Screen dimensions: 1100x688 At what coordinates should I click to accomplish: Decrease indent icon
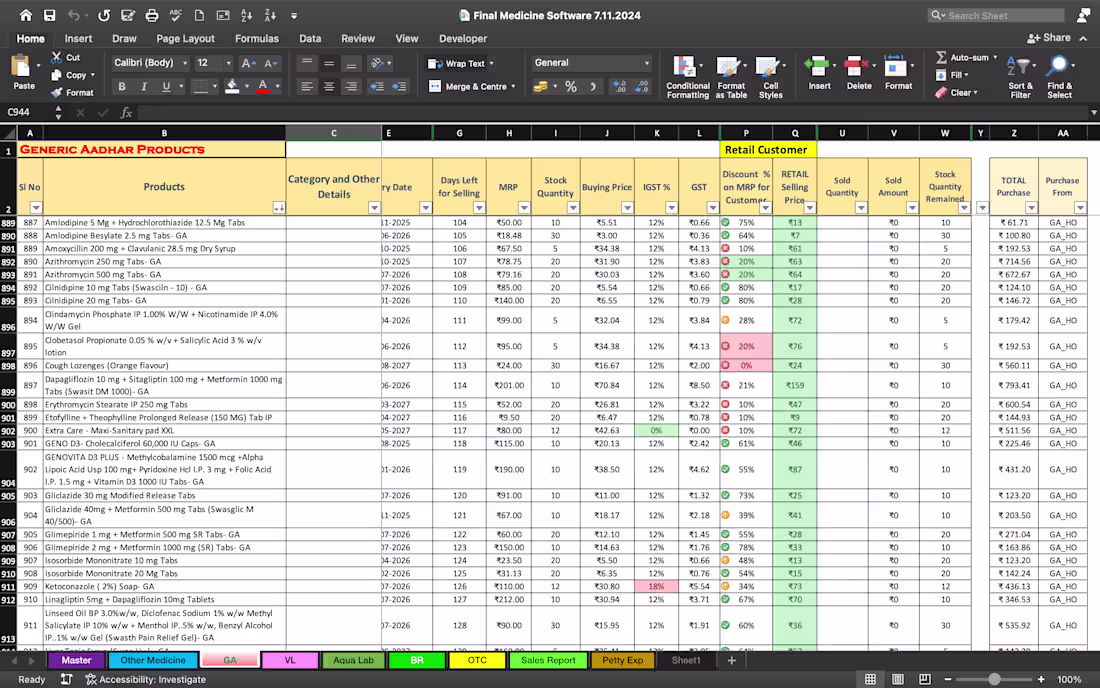pos(377,86)
